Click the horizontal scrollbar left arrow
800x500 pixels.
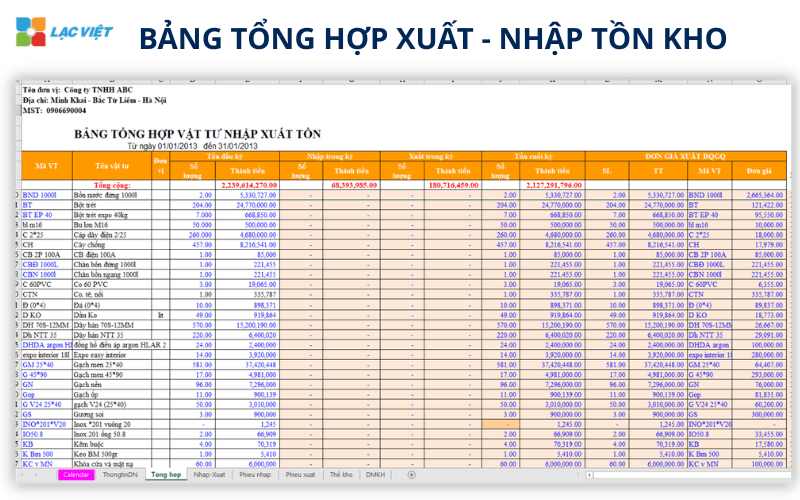pyautogui.click(x=589, y=475)
